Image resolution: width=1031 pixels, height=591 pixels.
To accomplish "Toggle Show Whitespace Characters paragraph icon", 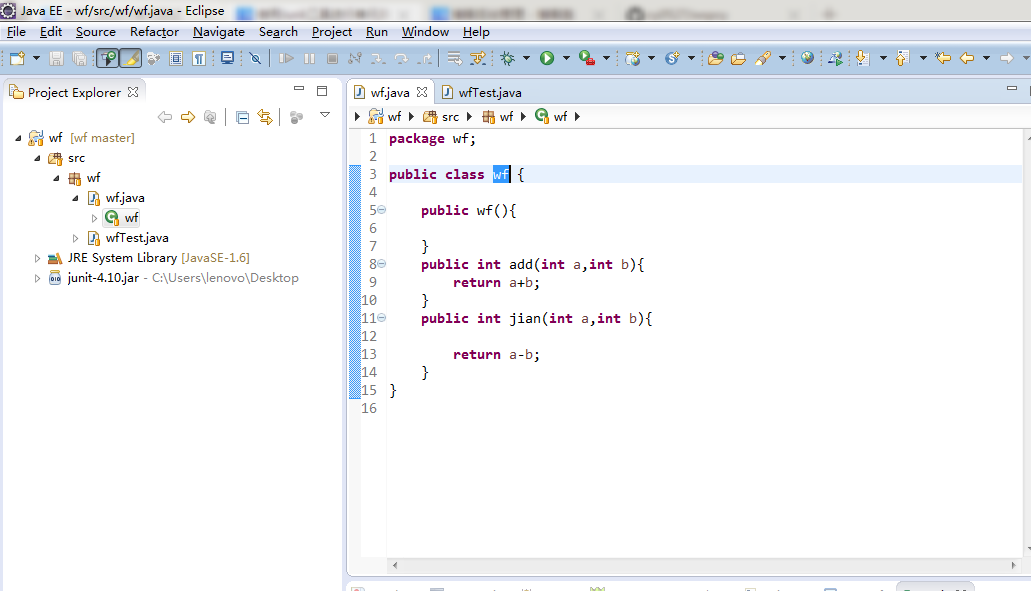I will point(198,59).
